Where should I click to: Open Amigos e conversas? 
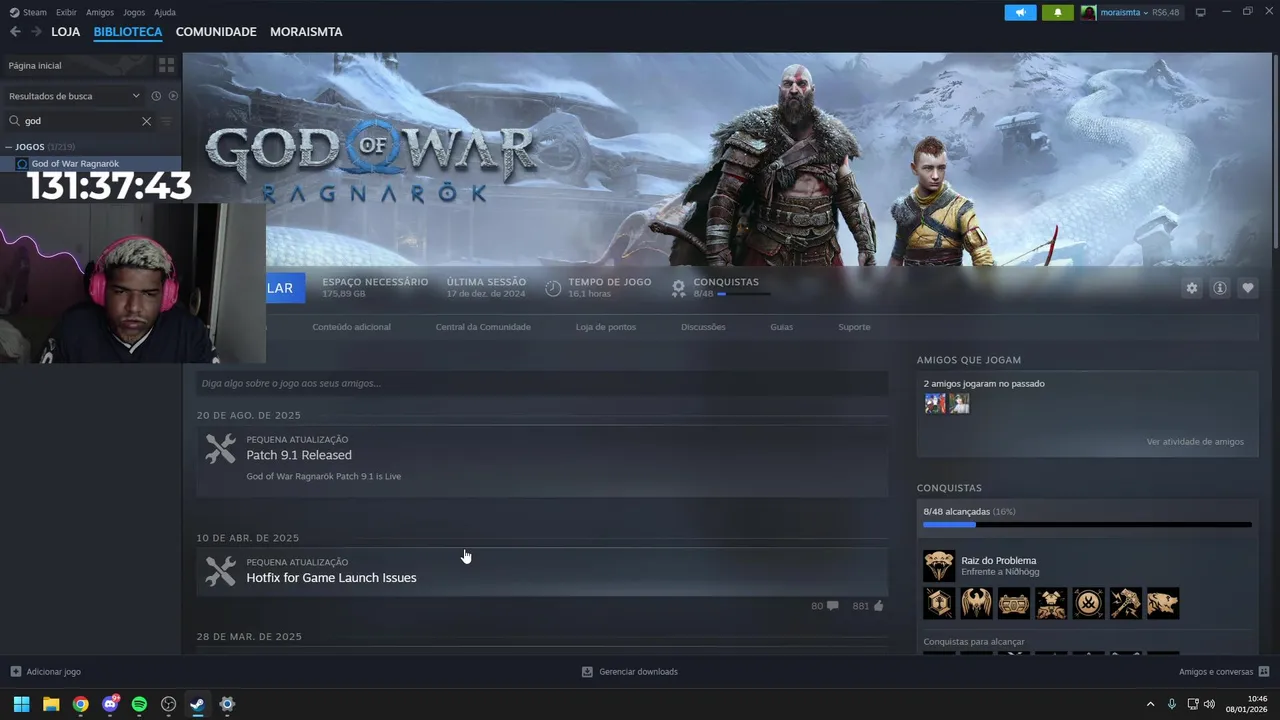coord(1224,672)
